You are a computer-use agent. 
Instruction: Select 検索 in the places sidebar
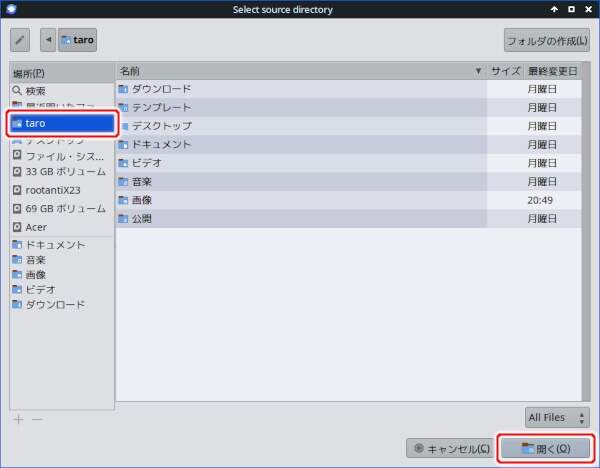62,91
